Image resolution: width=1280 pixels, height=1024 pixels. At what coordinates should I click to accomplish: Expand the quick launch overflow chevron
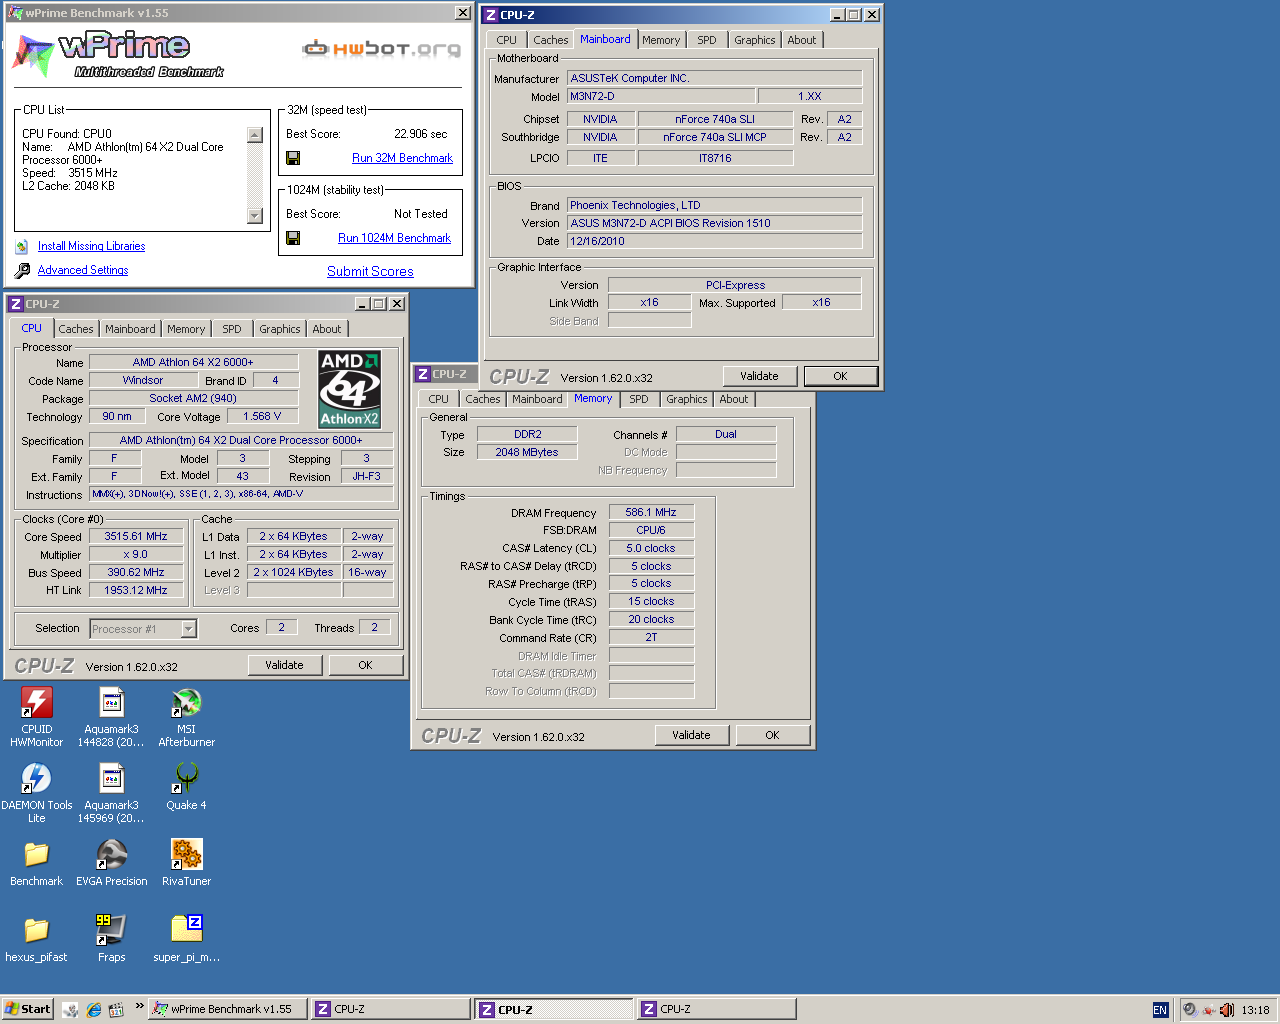(x=139, y=1006)
